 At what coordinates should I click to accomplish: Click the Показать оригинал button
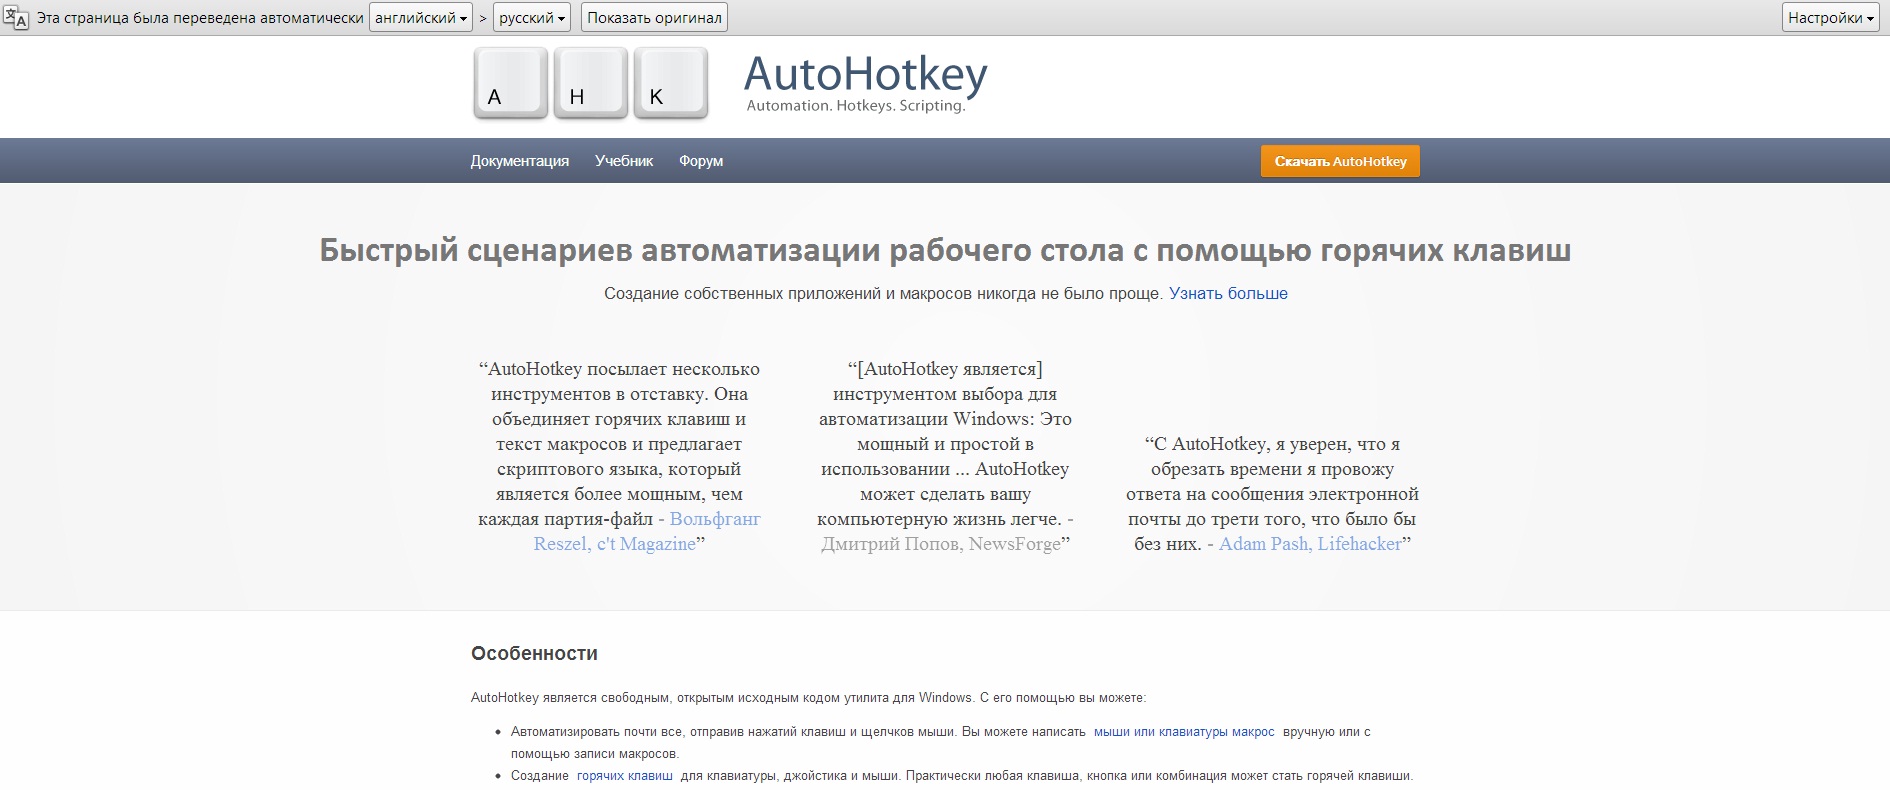click(654, 18)
